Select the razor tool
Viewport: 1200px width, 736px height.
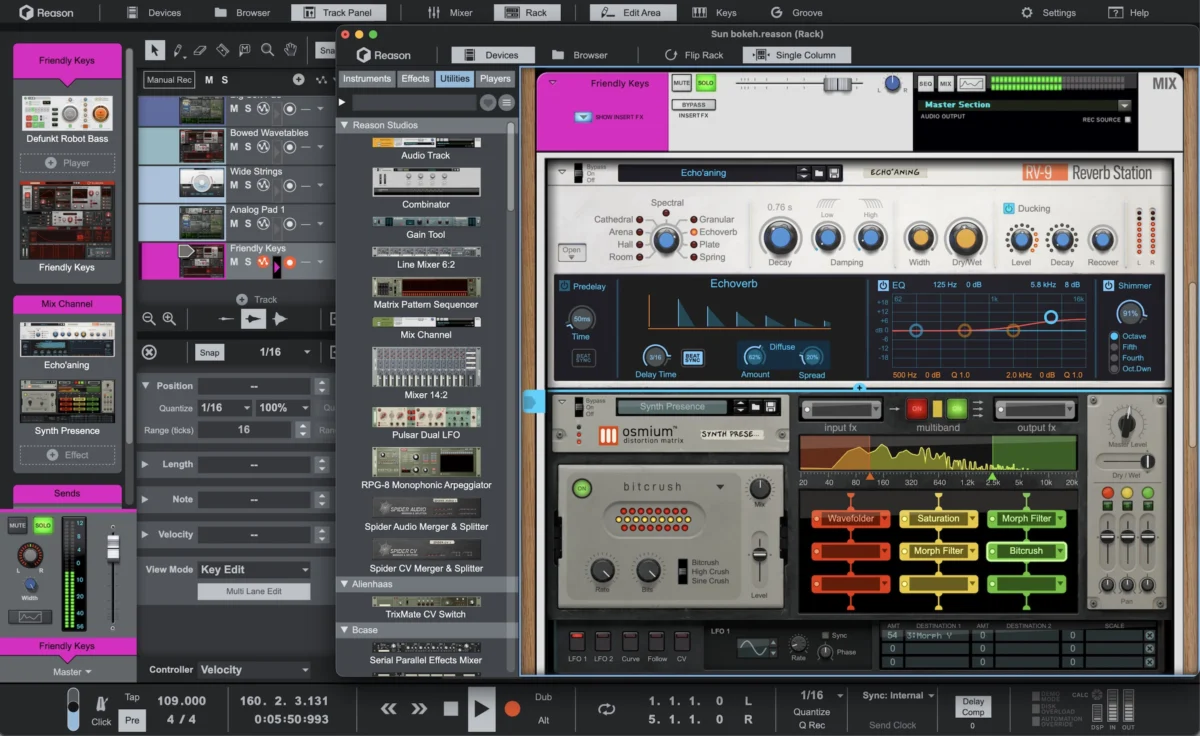click(222, 50)
